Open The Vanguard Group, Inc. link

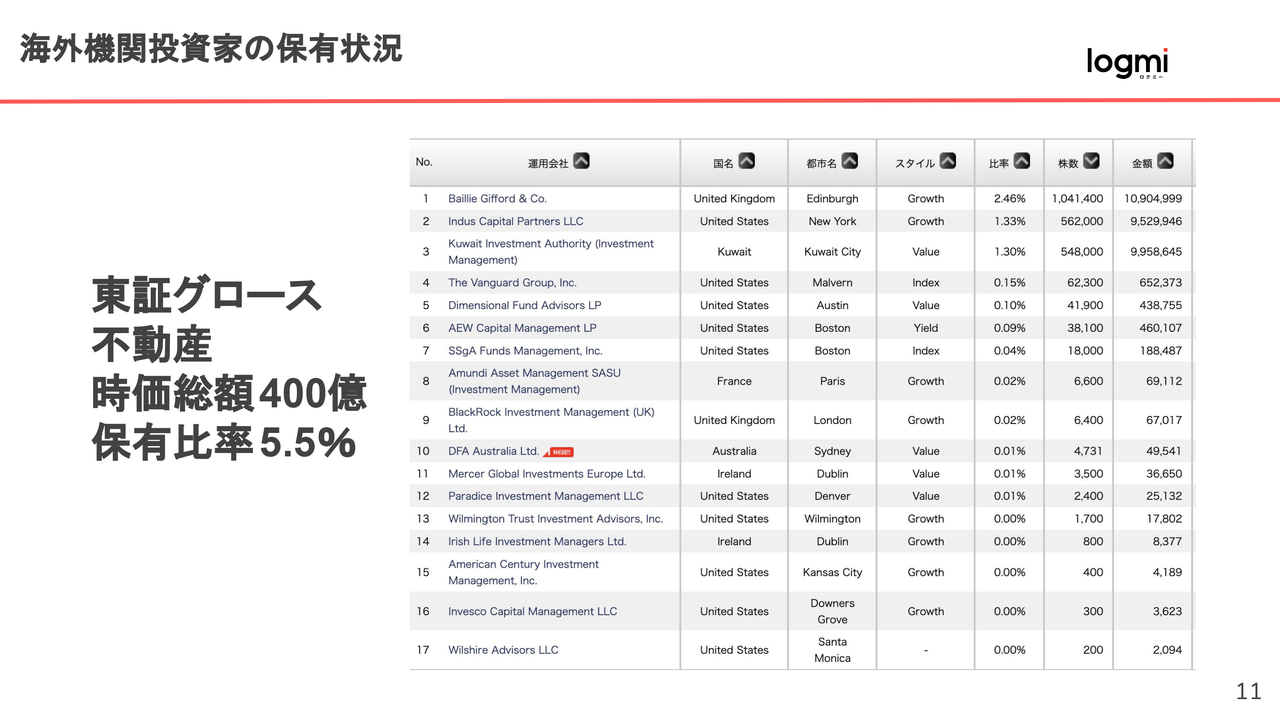tap(512, 283)
